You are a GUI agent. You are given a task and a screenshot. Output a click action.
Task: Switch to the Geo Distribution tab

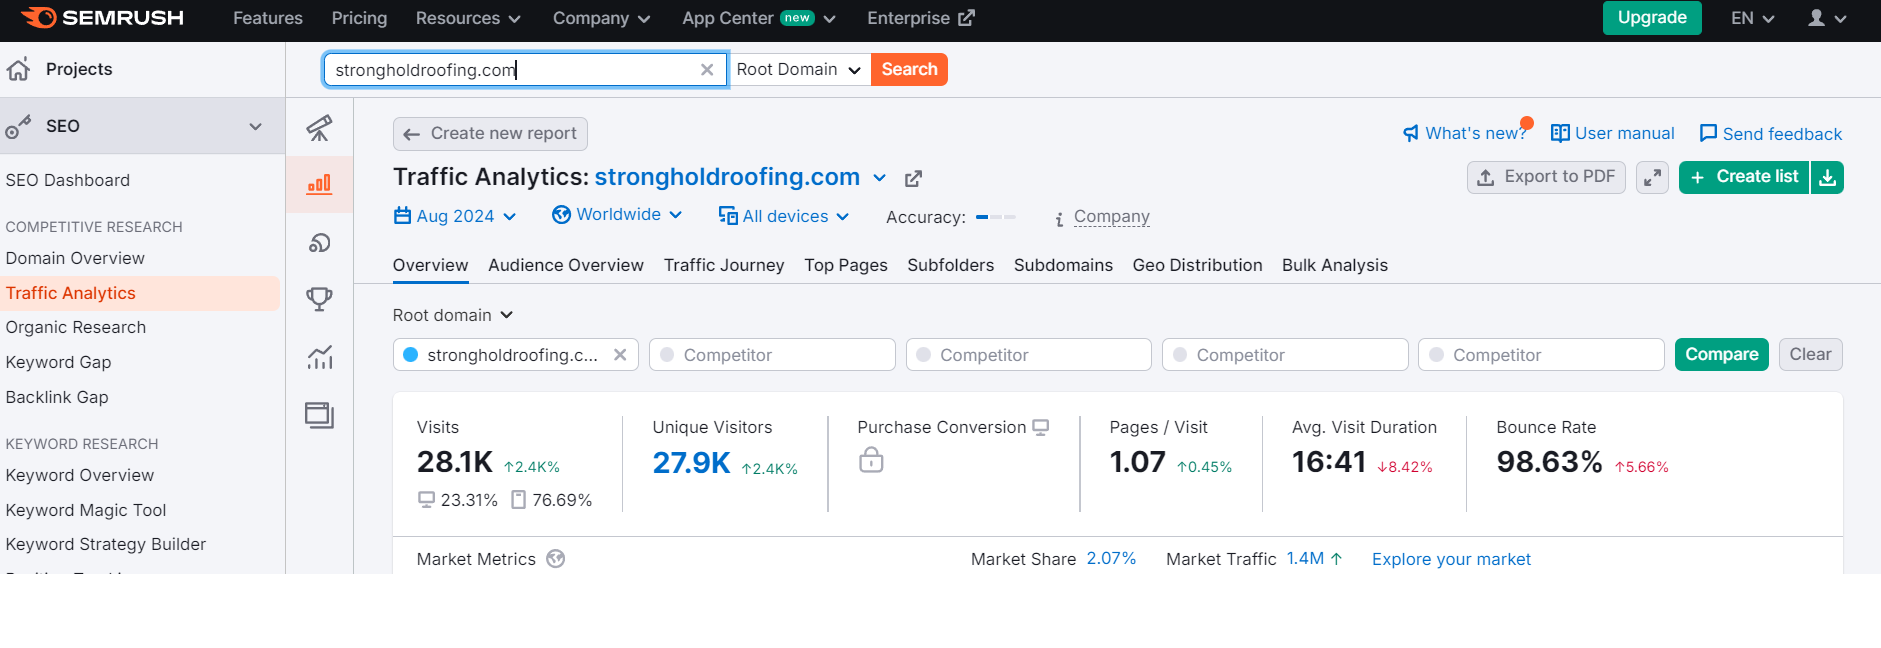pos(1197,265)
